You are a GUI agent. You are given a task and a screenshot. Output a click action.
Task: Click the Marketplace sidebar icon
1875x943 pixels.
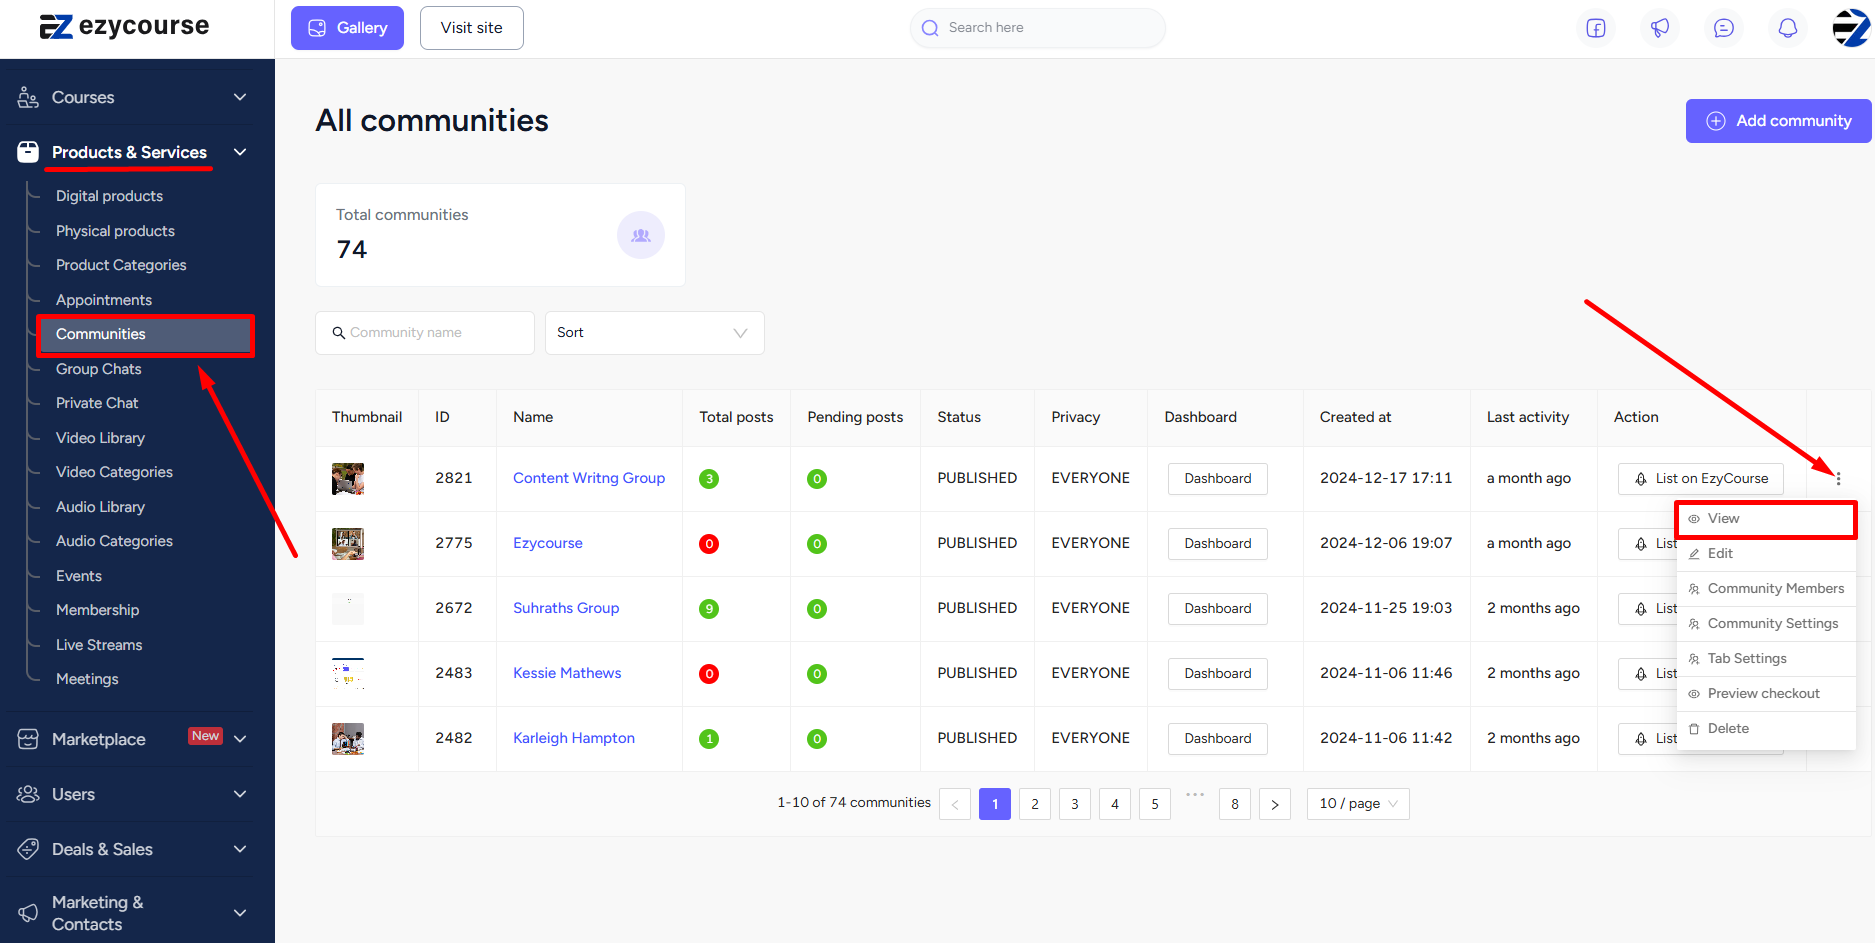[x=28, y=739]
